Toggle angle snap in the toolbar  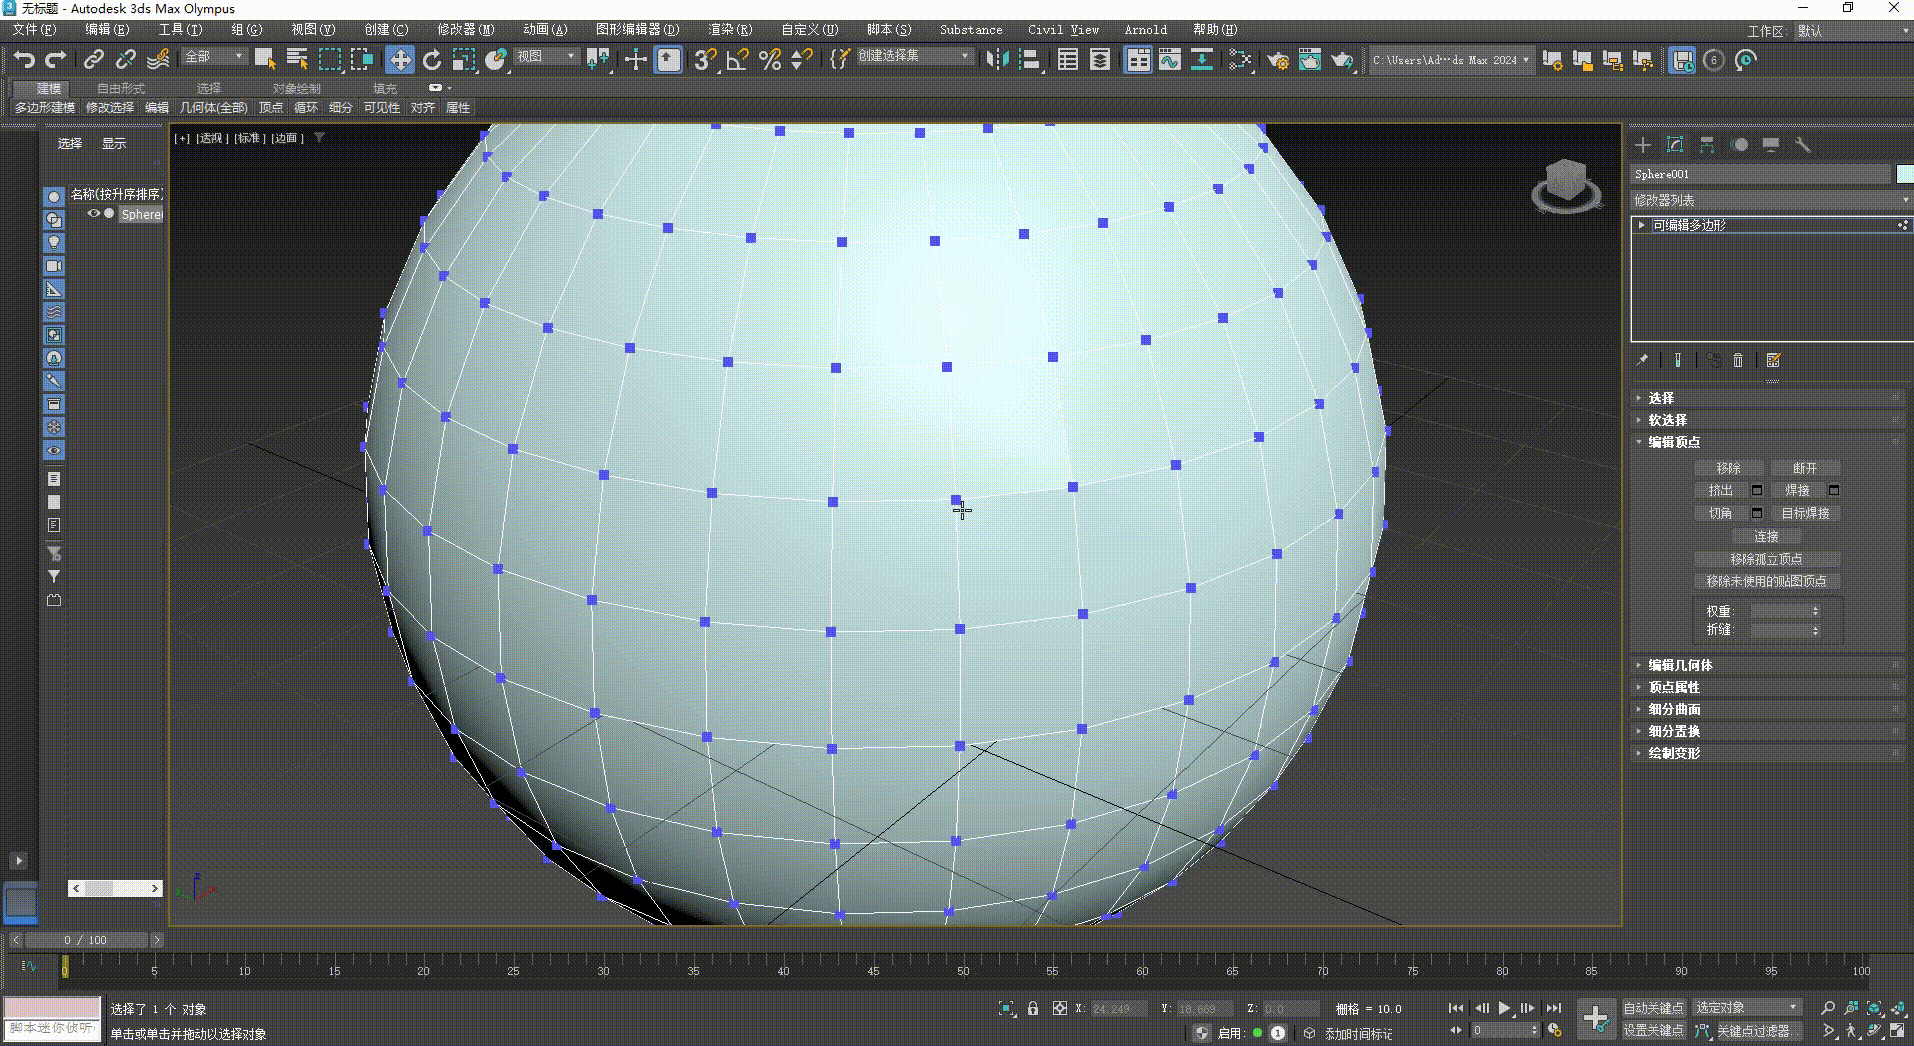point(736,60)
